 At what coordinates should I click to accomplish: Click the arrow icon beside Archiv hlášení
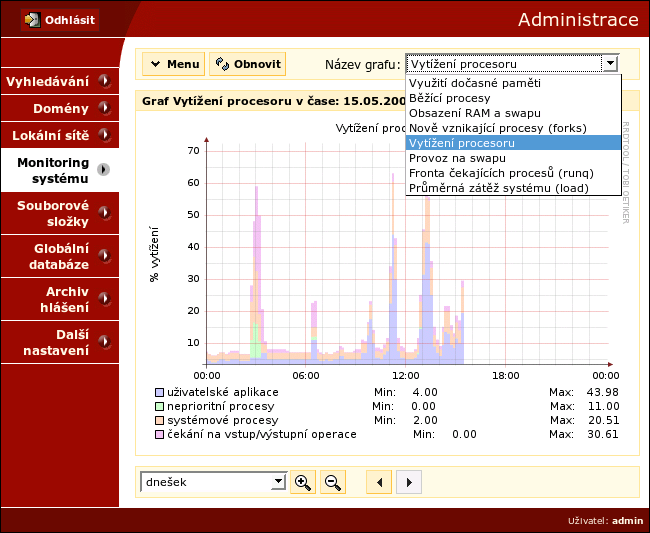click(104, 298)
